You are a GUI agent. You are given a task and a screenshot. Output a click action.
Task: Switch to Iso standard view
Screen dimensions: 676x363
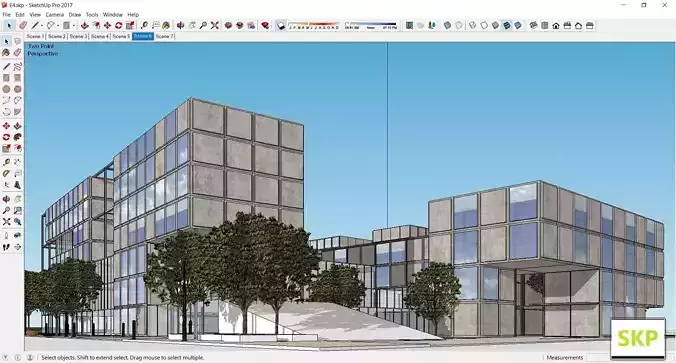(x=533, y=25)
